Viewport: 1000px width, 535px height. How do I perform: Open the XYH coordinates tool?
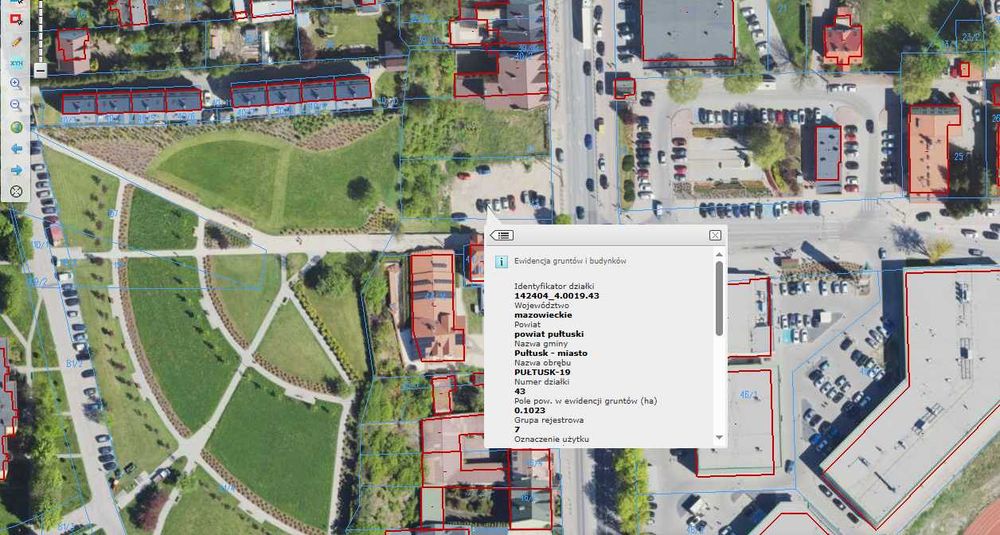point(16,63)
